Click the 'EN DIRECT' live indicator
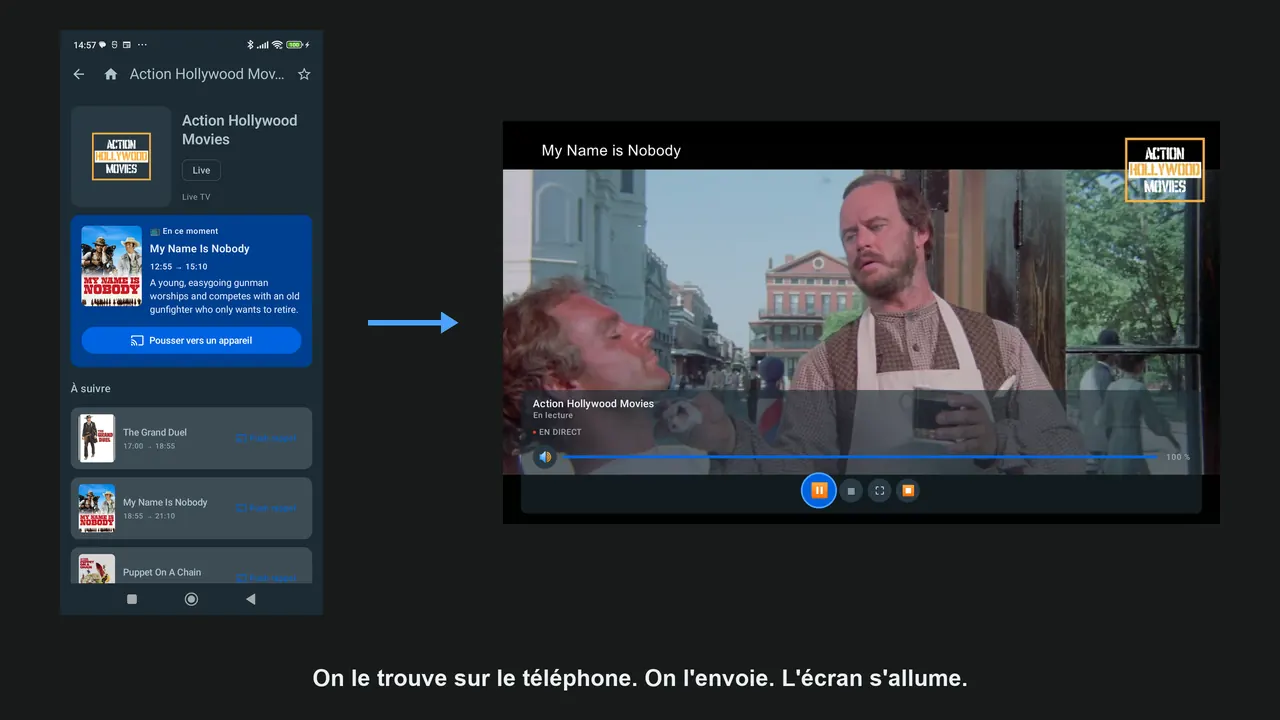The width and height of the screenshot is (1280, 720). [x=557, y=432]
